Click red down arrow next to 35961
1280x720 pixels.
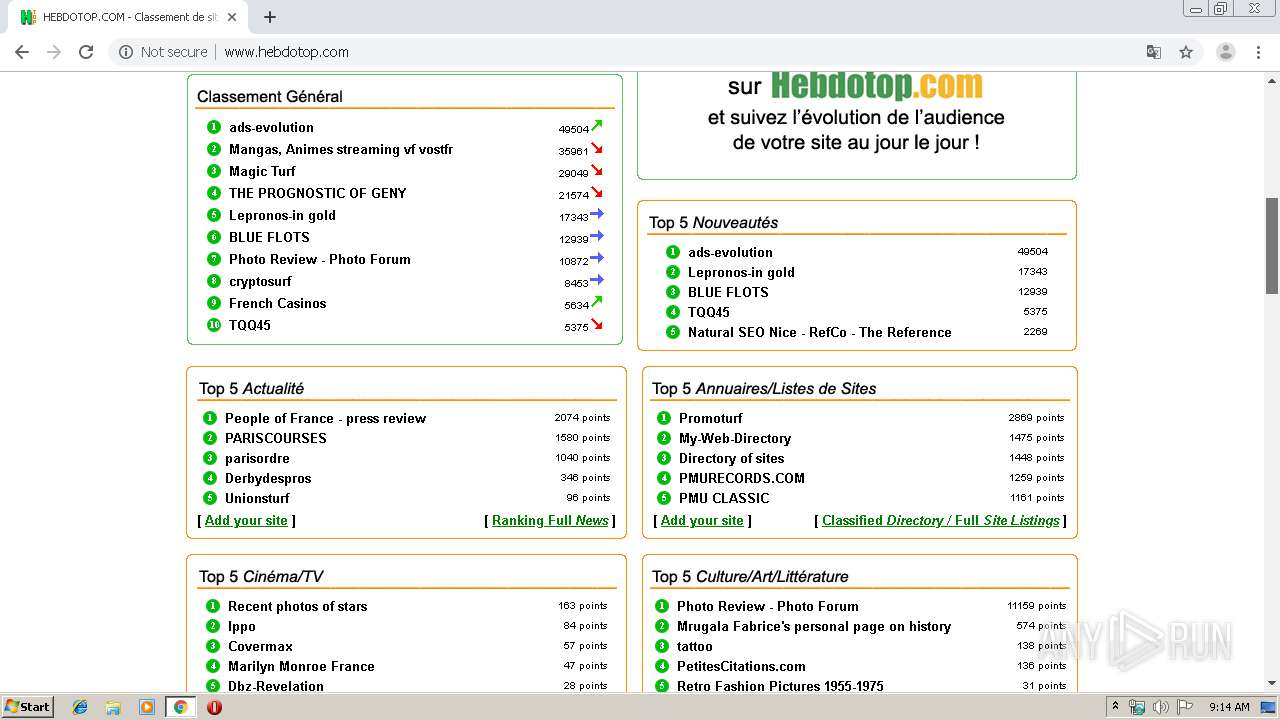tap(597, 149)
